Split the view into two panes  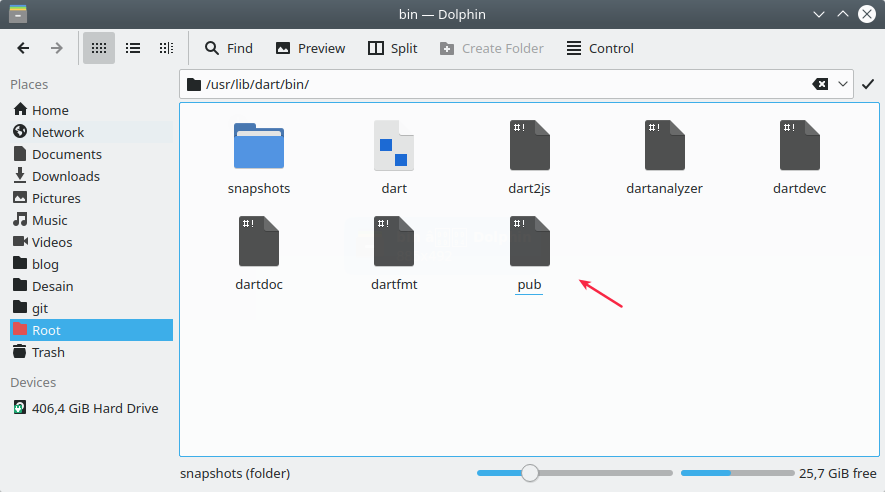(392, 48)
